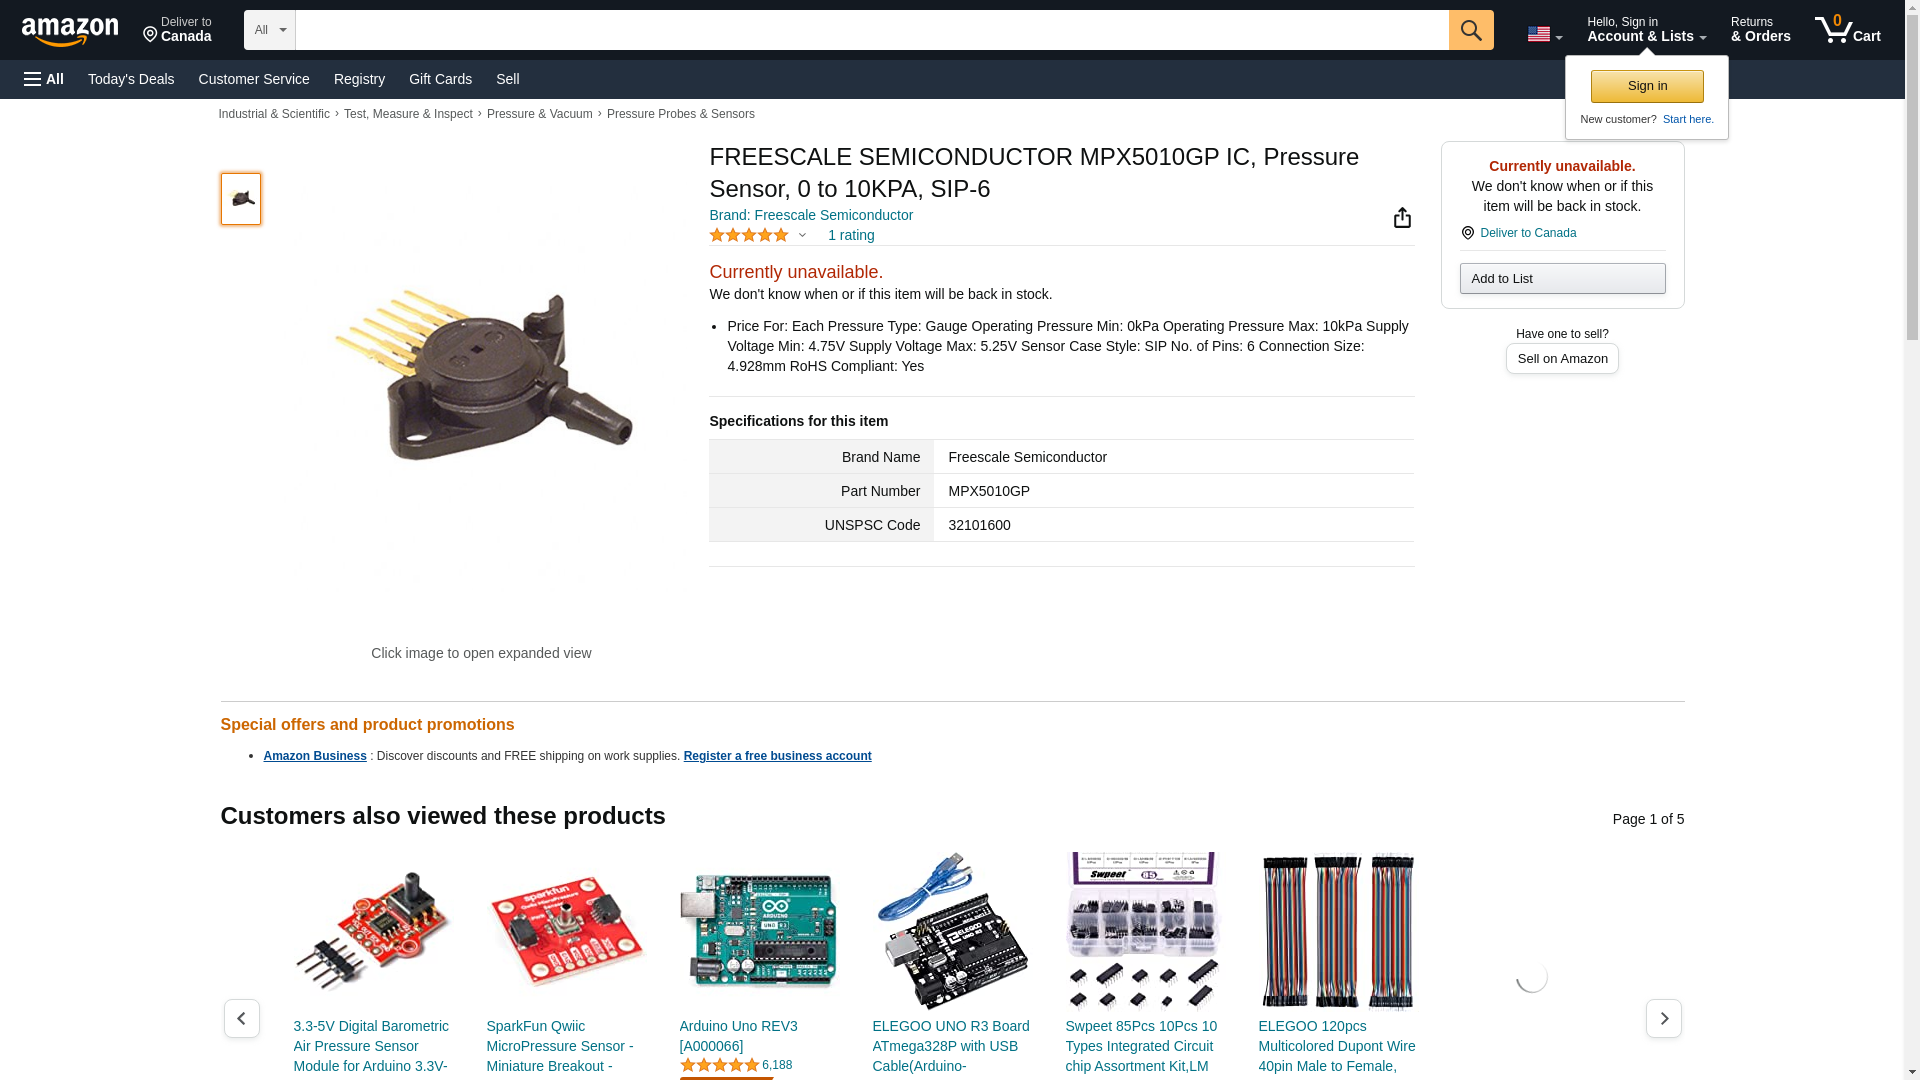Click the Amazon logo

70,31
